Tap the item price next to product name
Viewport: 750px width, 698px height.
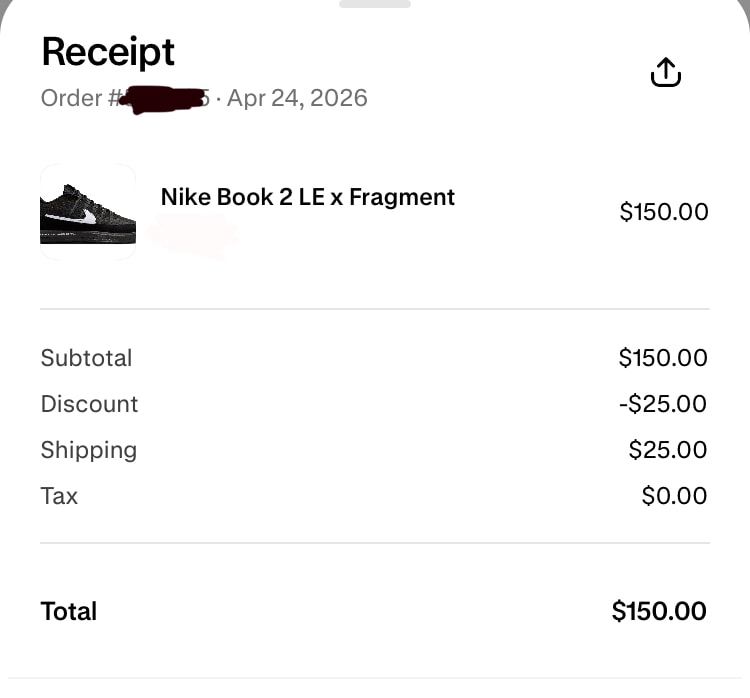pyautogui.click(x=664, y=212)
